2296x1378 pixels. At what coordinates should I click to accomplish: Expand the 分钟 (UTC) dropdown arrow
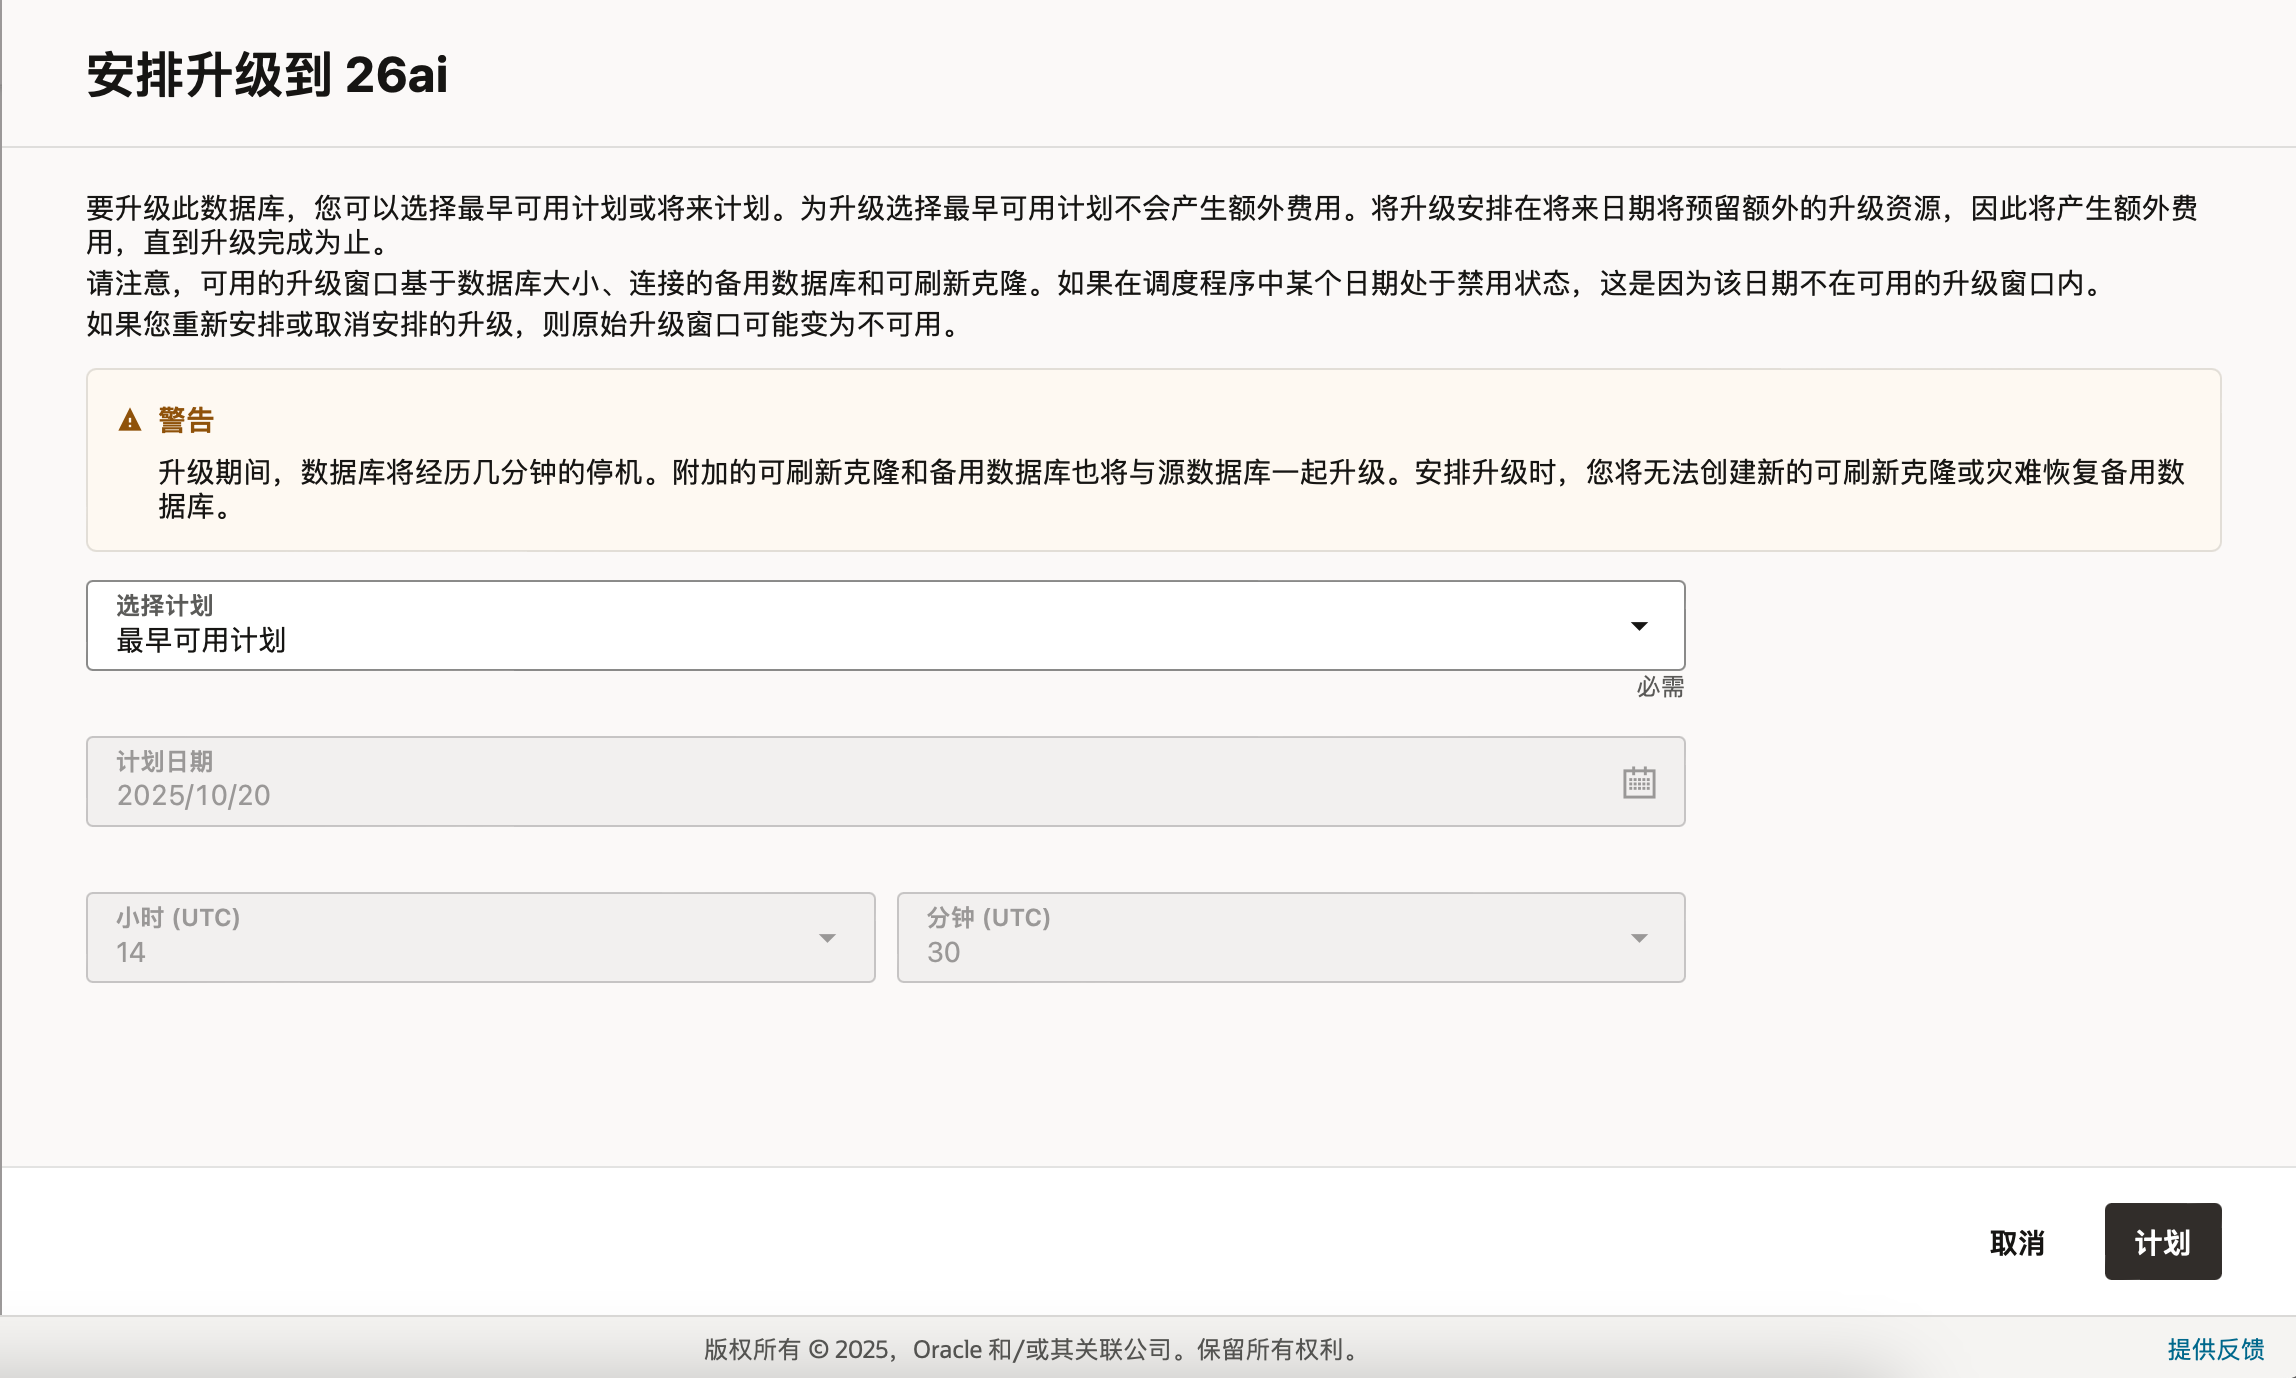tap(1639, 938)
